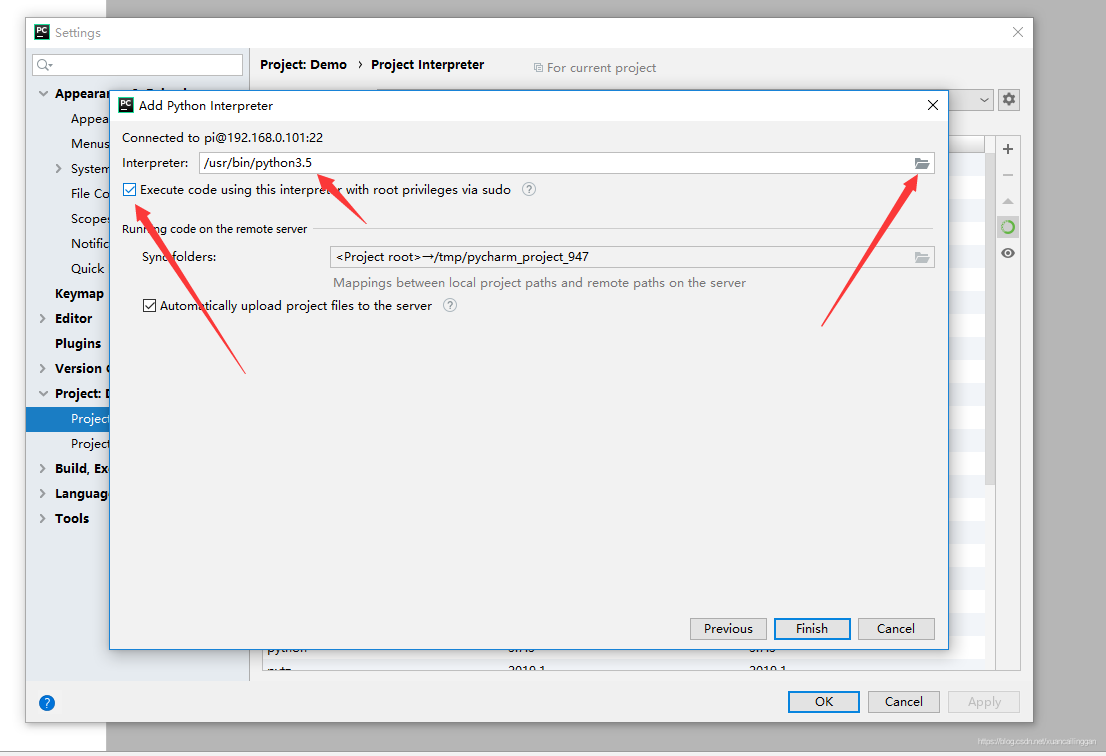The height and width of the screenshot is (756, 1106).
Task: Open the interpreter gear settings icon
Action: (x=1009, y=99)
